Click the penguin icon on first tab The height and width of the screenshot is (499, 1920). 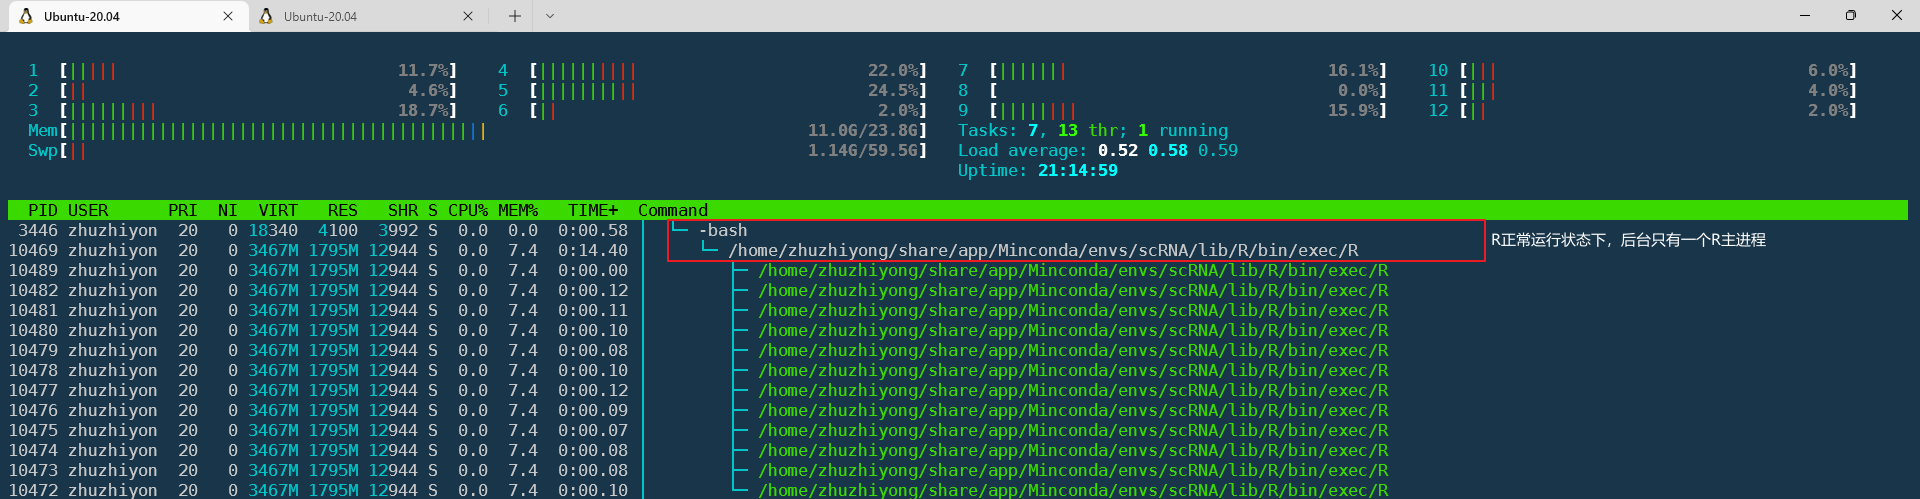coord(26,16)
